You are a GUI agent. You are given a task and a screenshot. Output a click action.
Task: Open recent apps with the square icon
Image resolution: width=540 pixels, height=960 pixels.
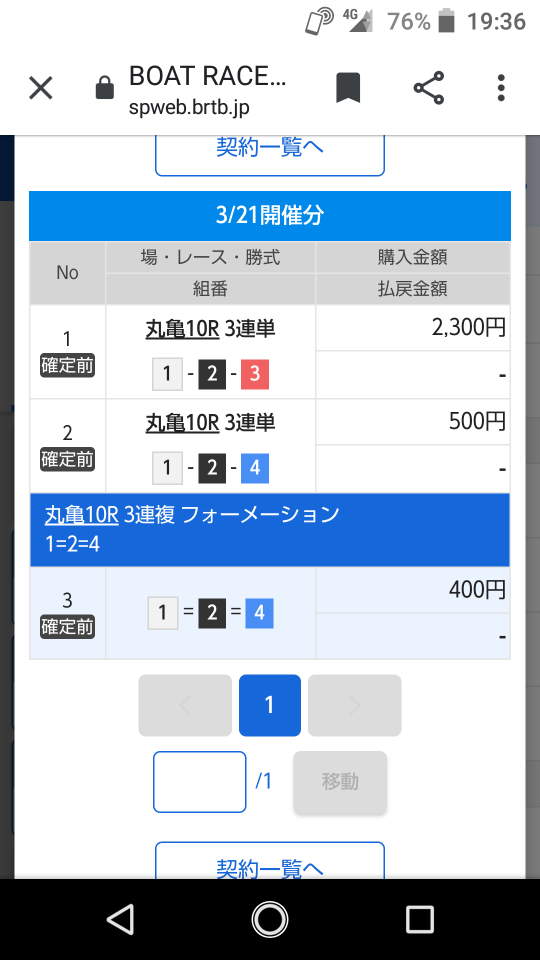coord(420,919)
